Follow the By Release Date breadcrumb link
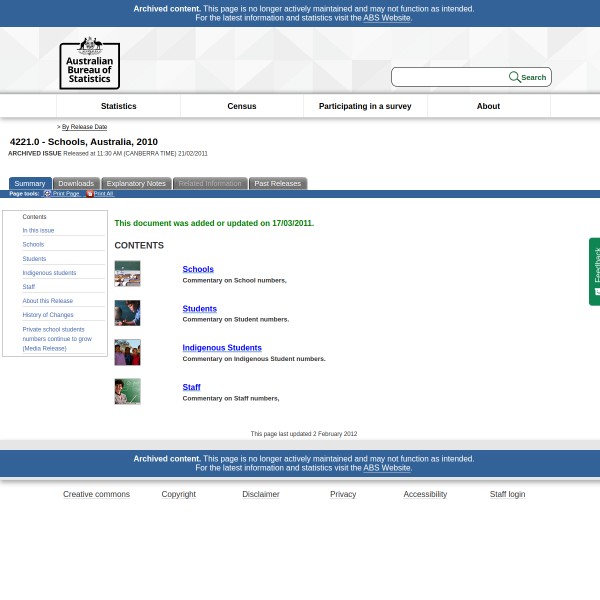The image size is (600, 600). tap(84, 127)
